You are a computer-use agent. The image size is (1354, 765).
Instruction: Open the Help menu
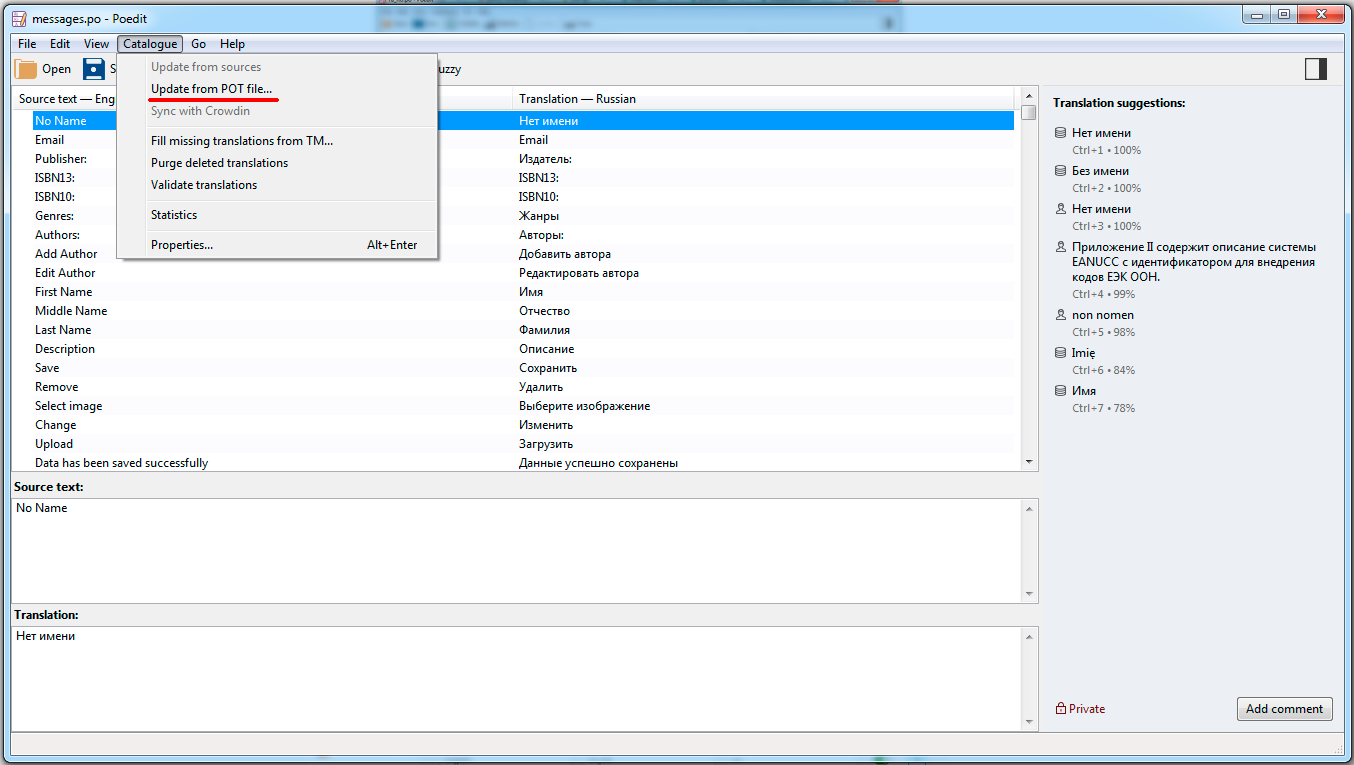coord(232,44)
